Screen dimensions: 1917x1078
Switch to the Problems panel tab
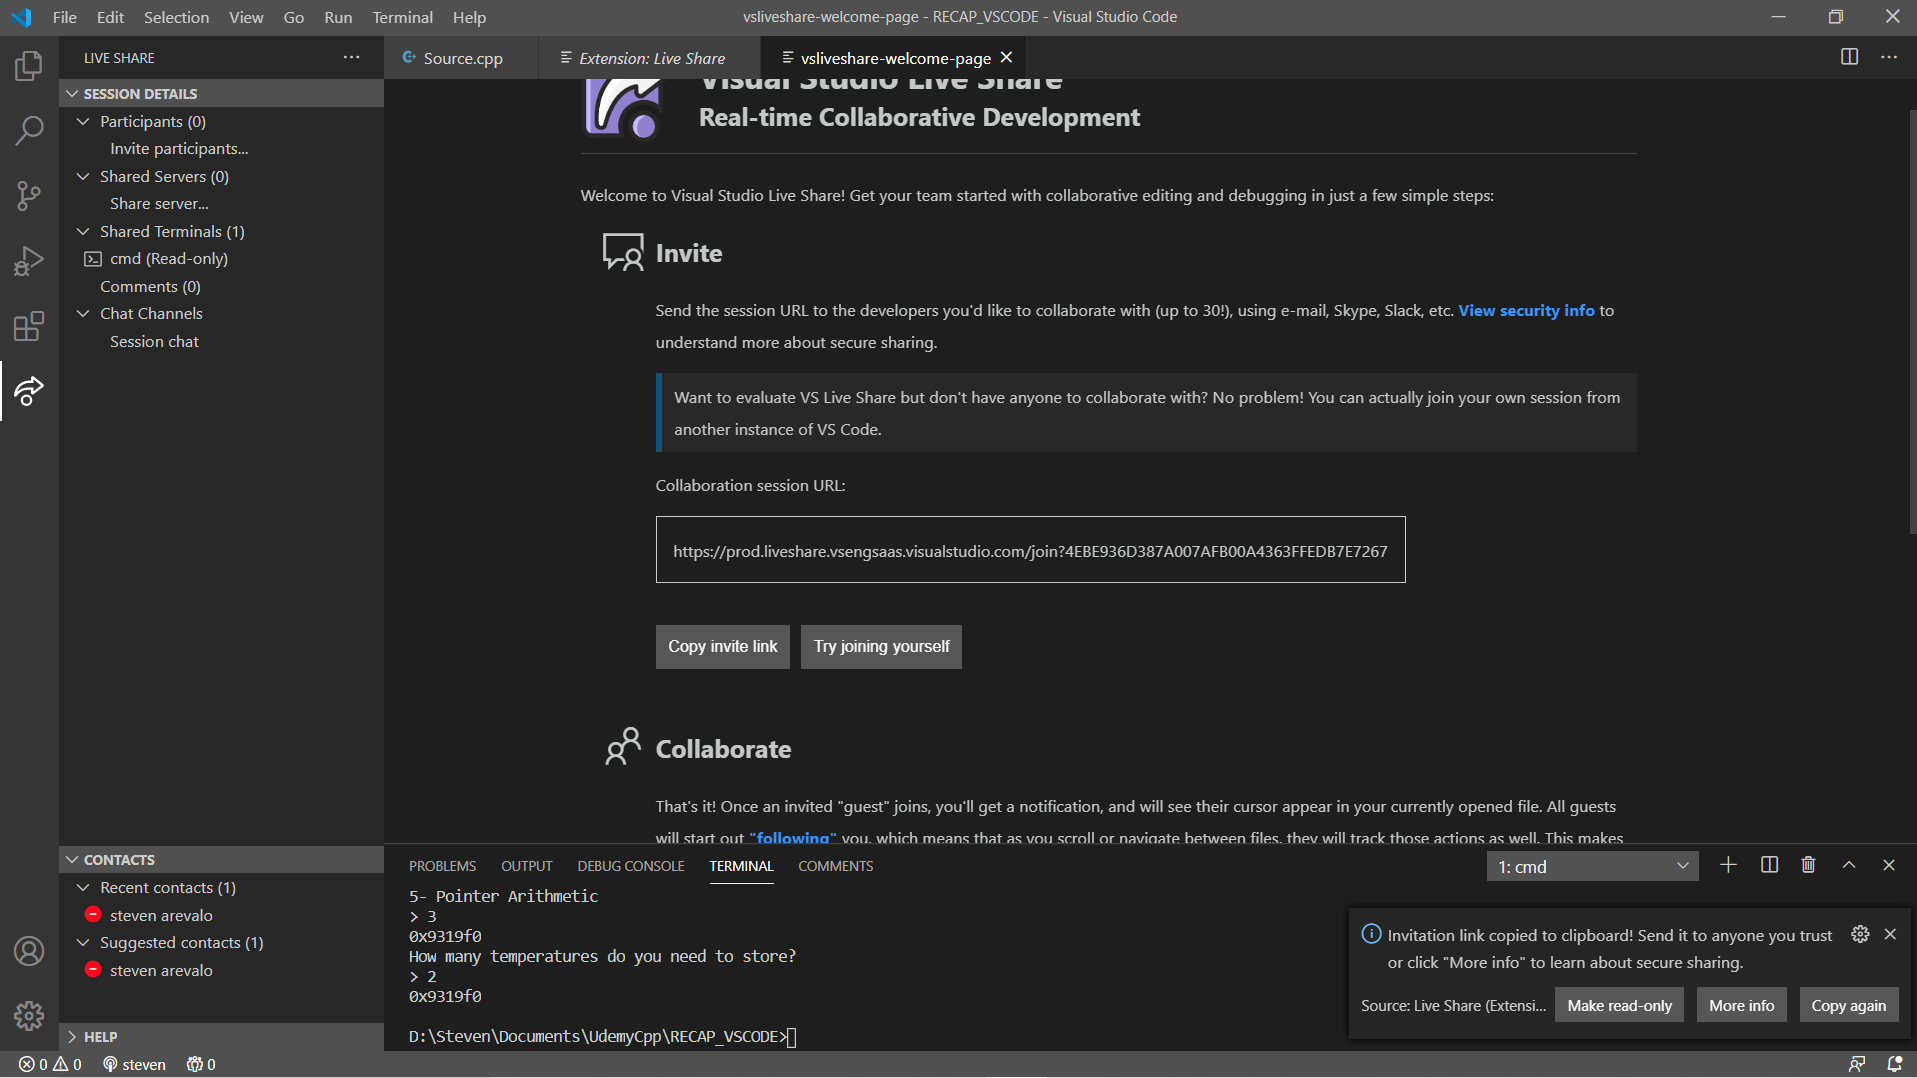[x=442, y=866]
